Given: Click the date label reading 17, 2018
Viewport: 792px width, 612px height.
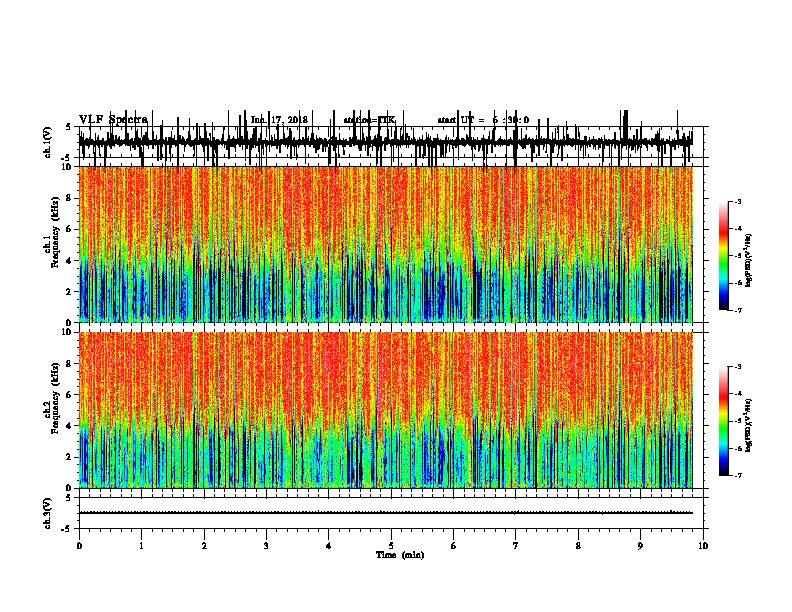Looking at the screenshot, I should pyautogui.click(x=287, y=120).
